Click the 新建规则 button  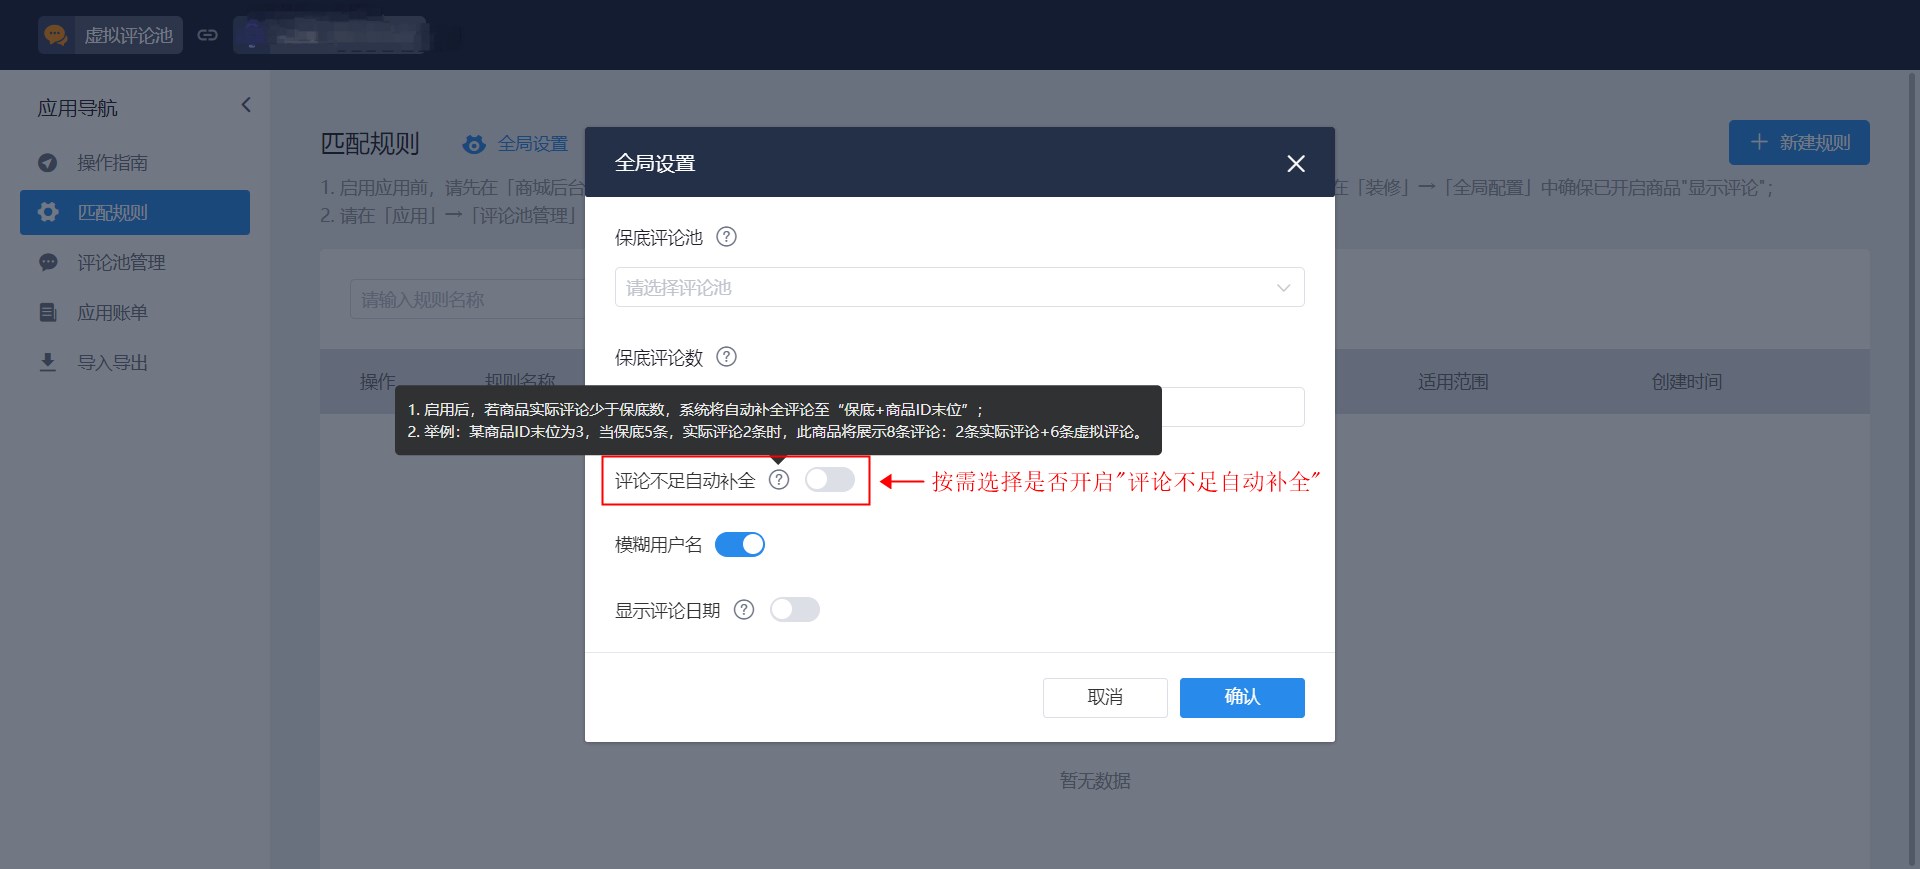(x=1799, y=142)
